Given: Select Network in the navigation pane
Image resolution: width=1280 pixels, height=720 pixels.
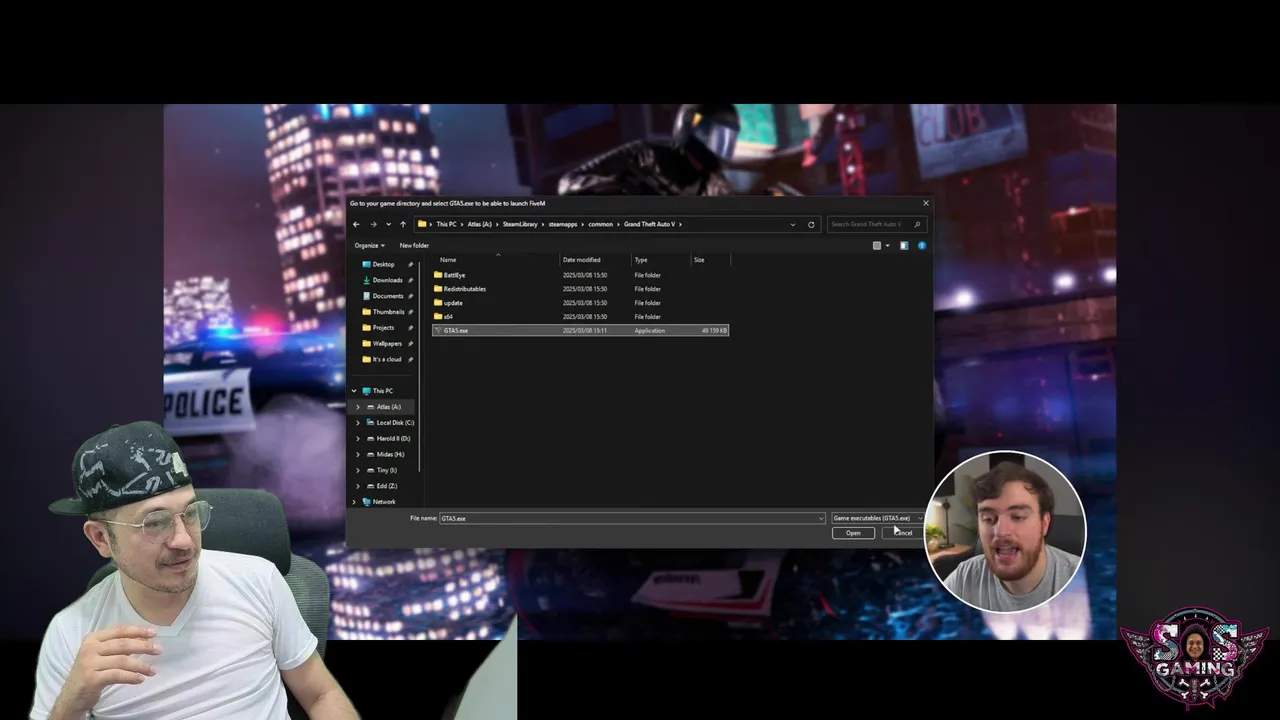Looking at the screenshot, I should pyautogui.click(x=384, y=502).
